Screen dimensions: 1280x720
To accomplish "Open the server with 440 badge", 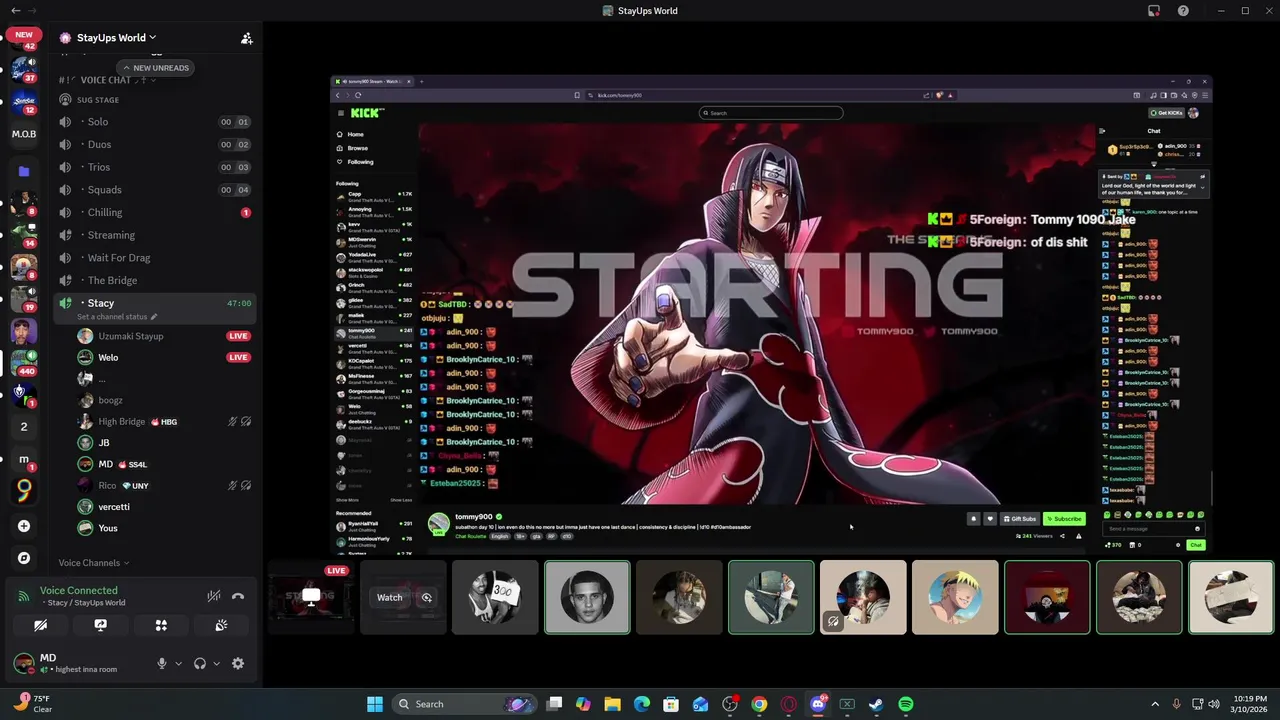I will 24,361.
